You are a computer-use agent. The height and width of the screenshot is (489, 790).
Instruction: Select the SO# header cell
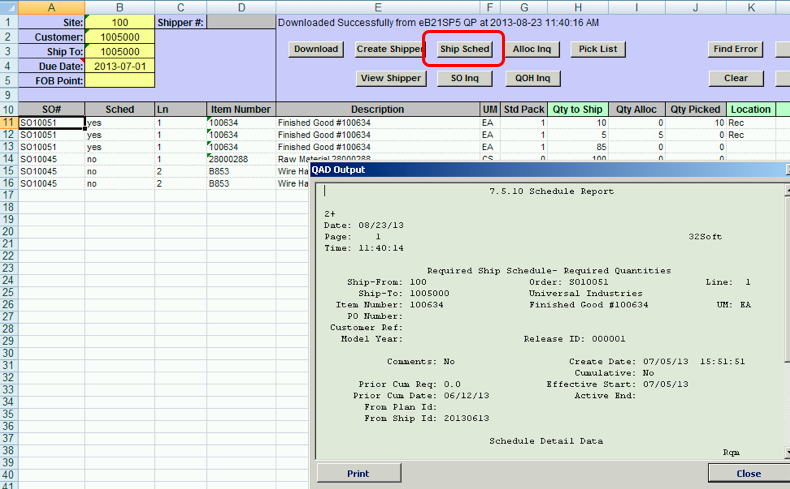coord(51,109)
